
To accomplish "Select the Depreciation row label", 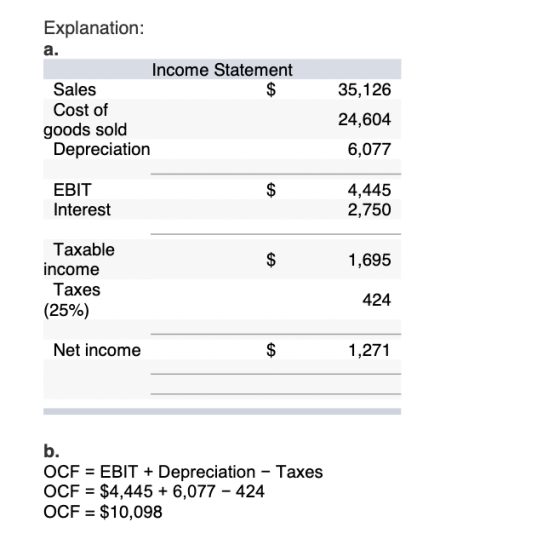I will (101, 149).
